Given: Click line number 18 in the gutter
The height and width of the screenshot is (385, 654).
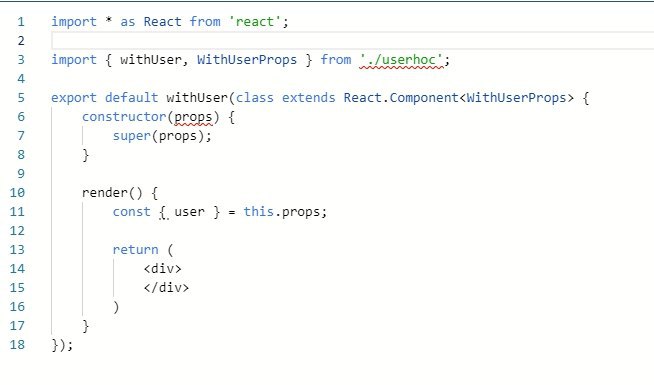Looking at the screenshot, I should pyautogui.click(x=17, y=345).
